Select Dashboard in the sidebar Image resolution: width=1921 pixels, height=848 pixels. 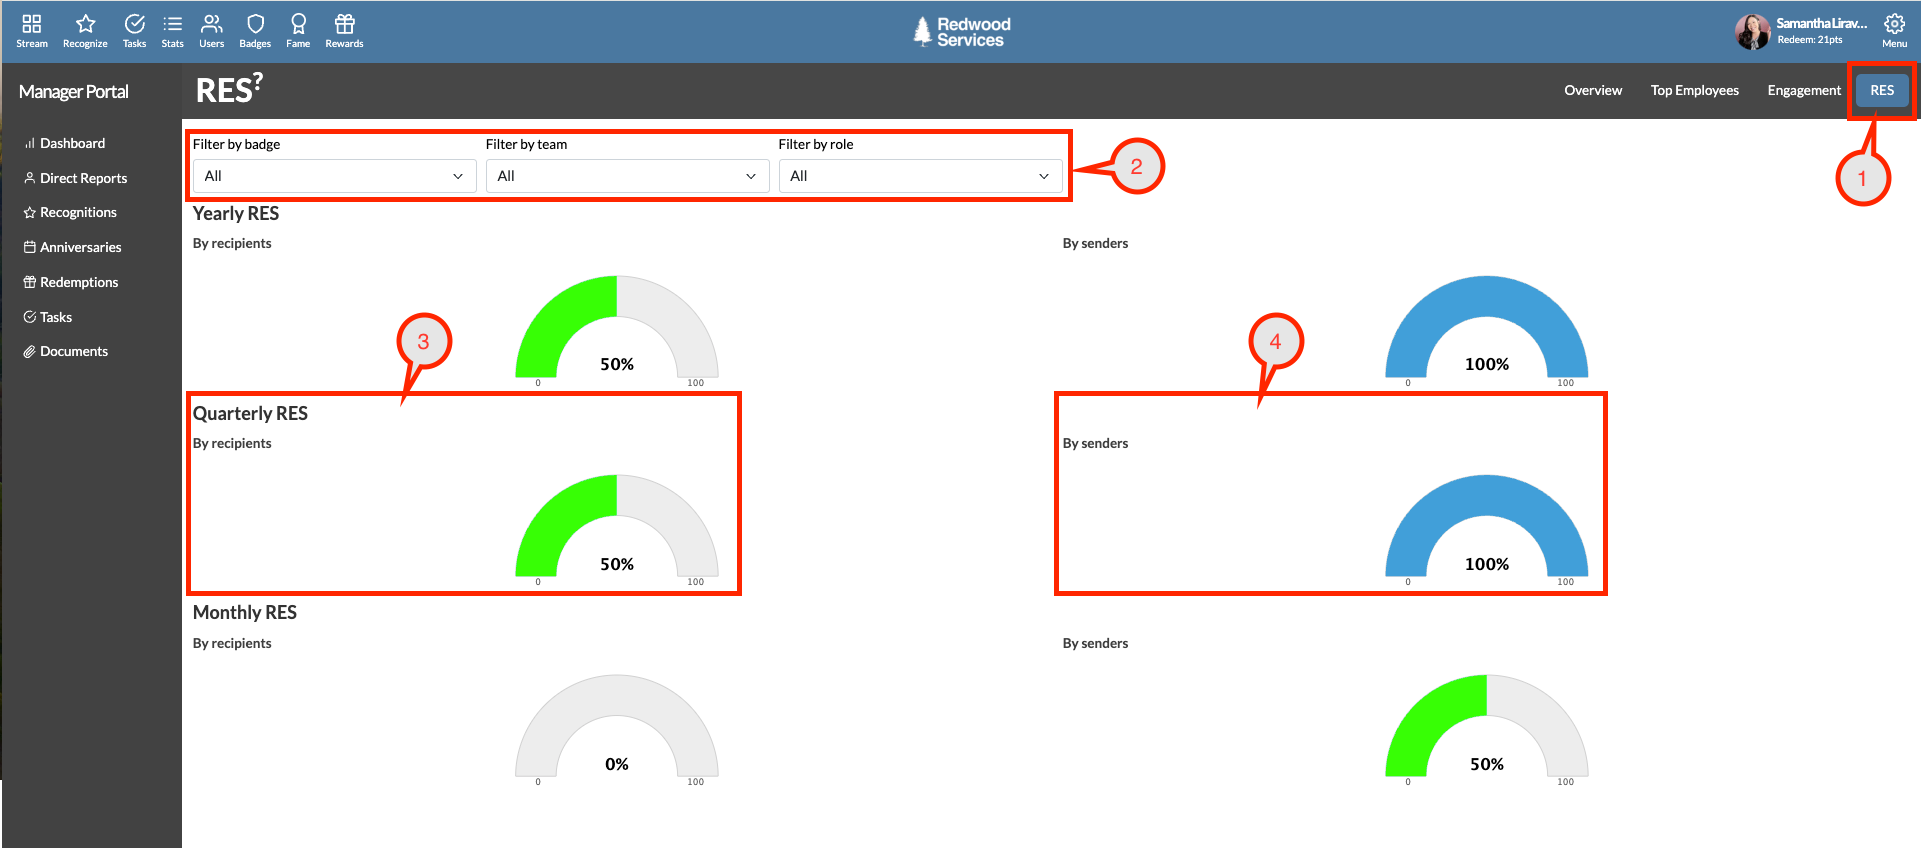[64, 143]
